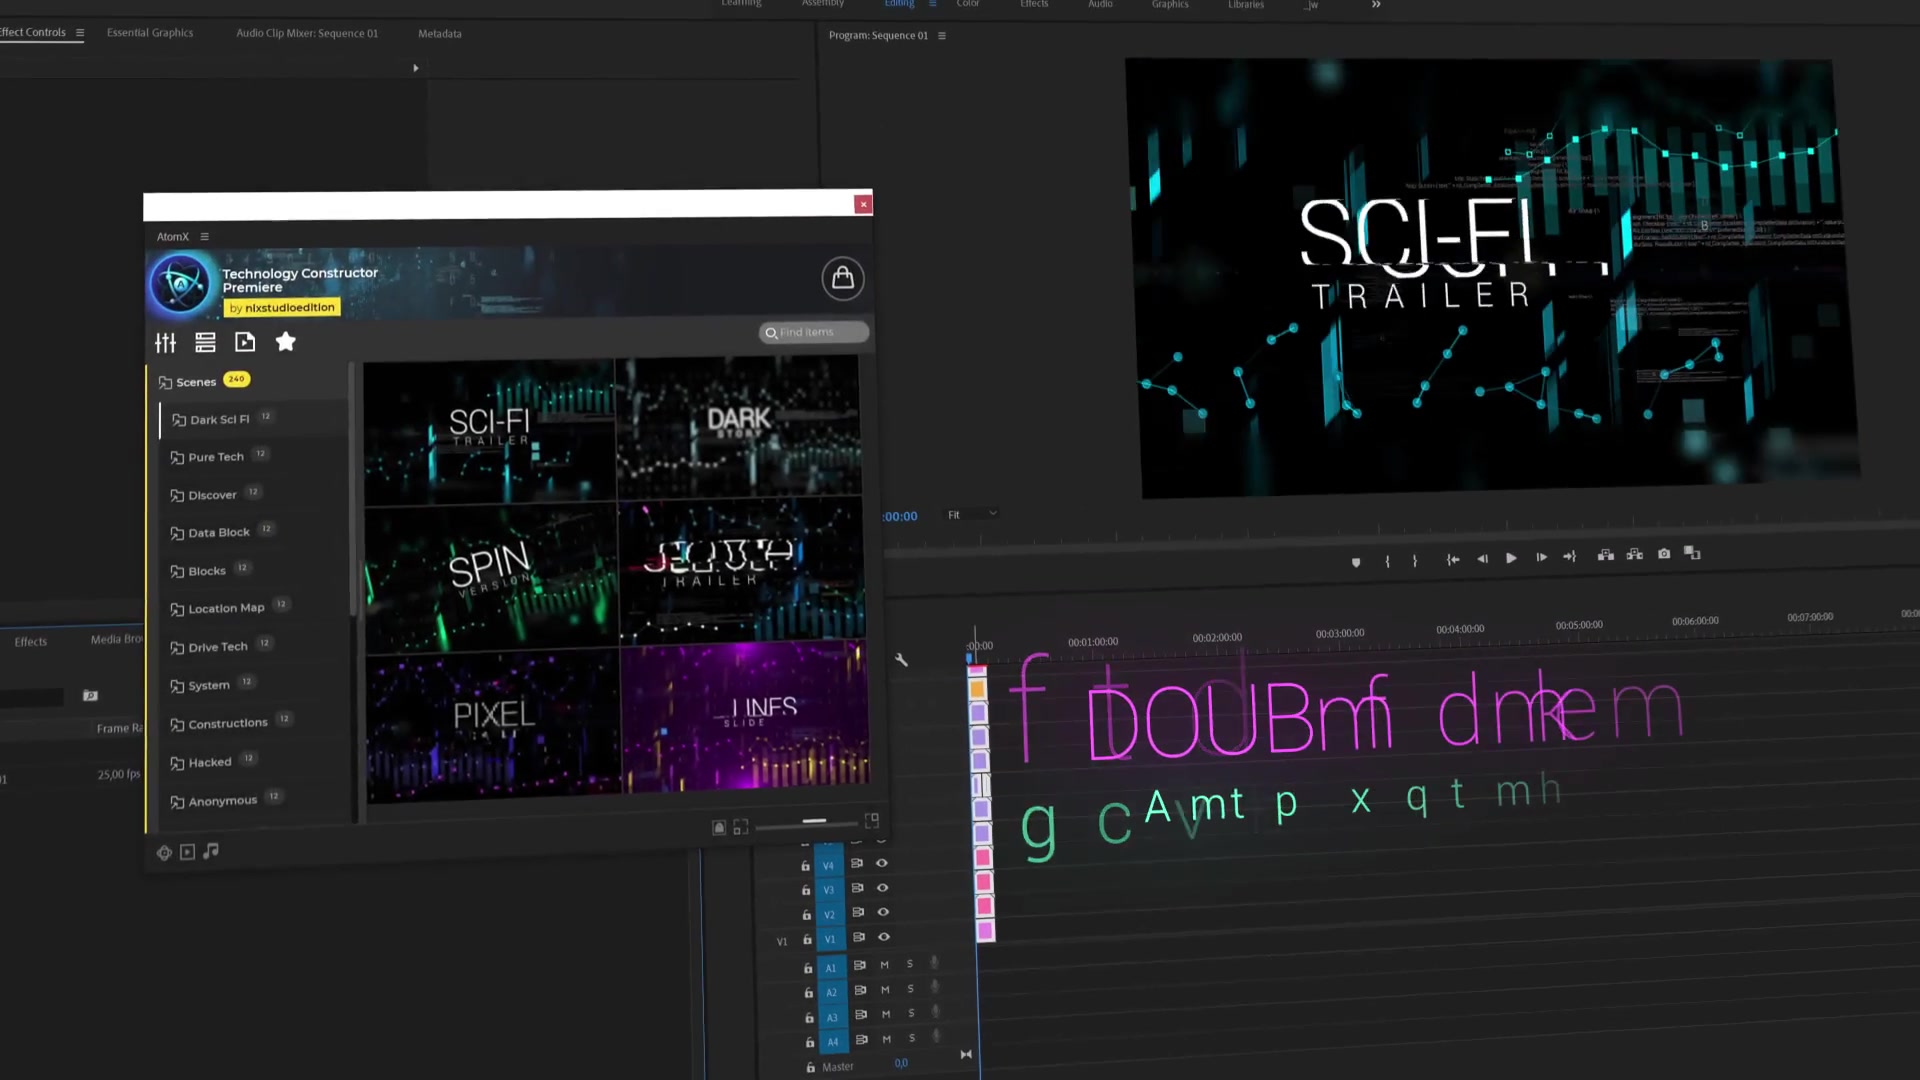
Task: Open the Discover category
Action: 214,494
